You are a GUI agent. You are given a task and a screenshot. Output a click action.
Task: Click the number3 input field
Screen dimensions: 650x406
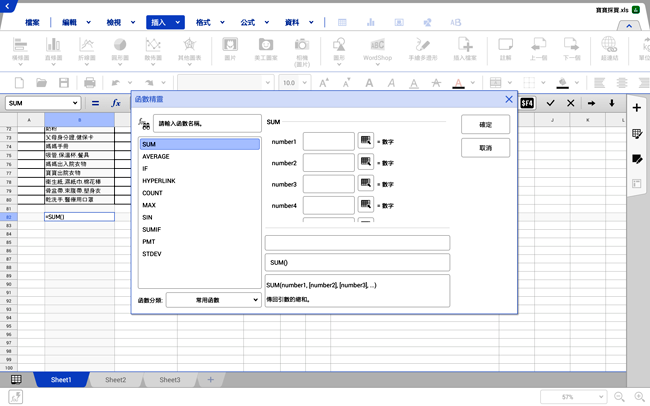tap(329, 184)
